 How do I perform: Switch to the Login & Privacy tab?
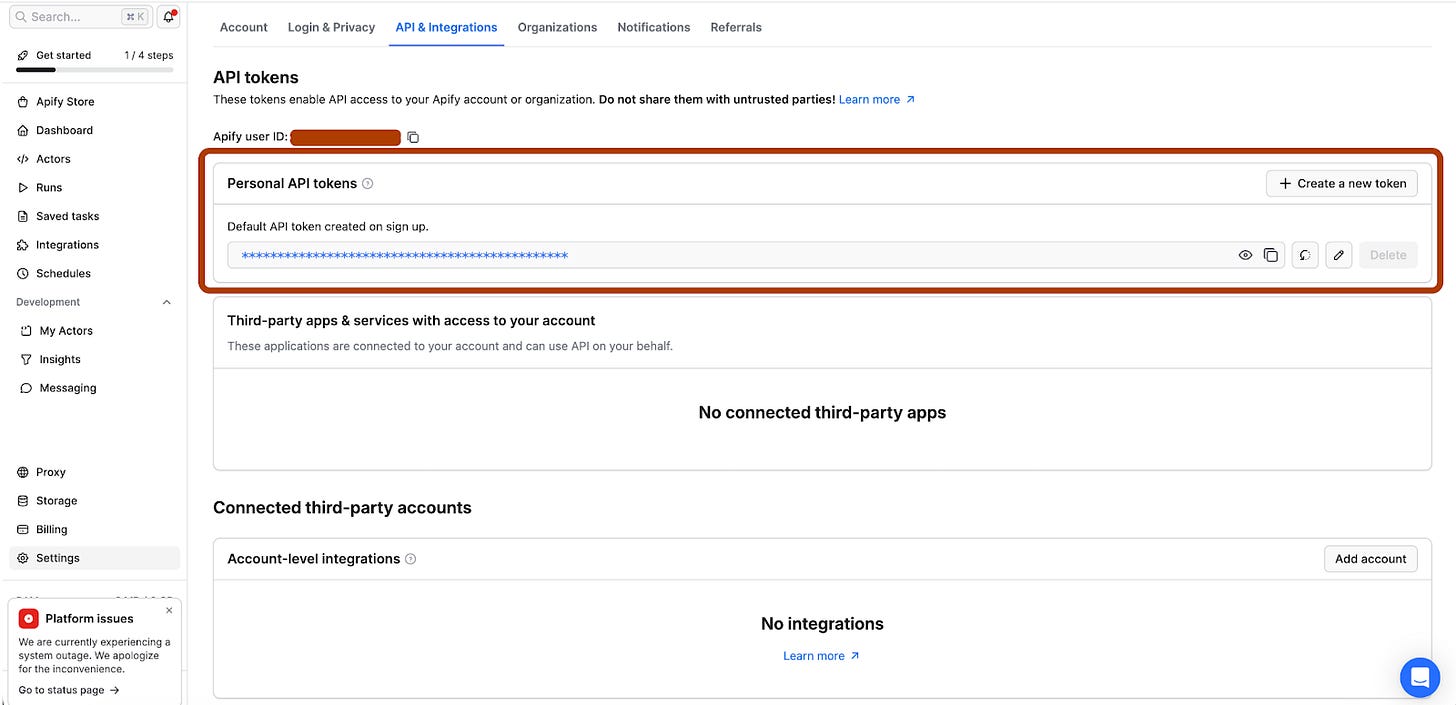pos(331,27)
